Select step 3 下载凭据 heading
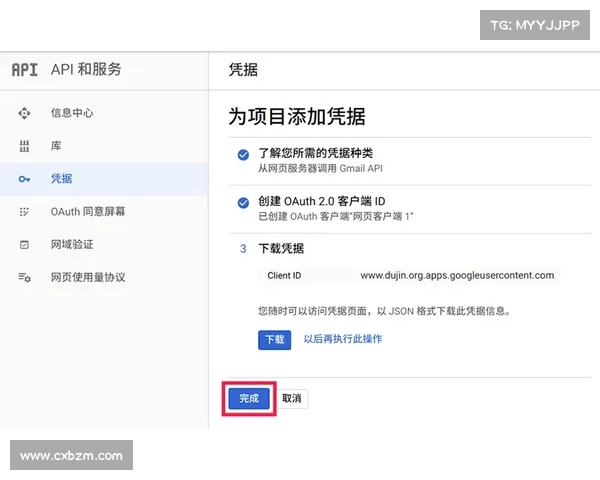Screen dimensions: 600x480 click(281, 249)
